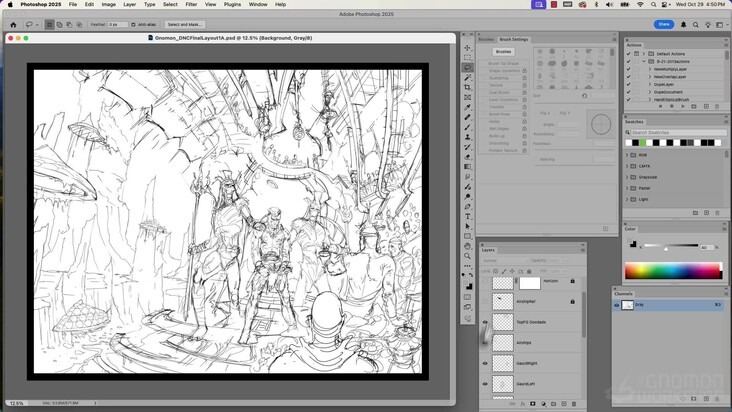
Task: Click the Select and Mask button
Action: click(x=185, y=24)
